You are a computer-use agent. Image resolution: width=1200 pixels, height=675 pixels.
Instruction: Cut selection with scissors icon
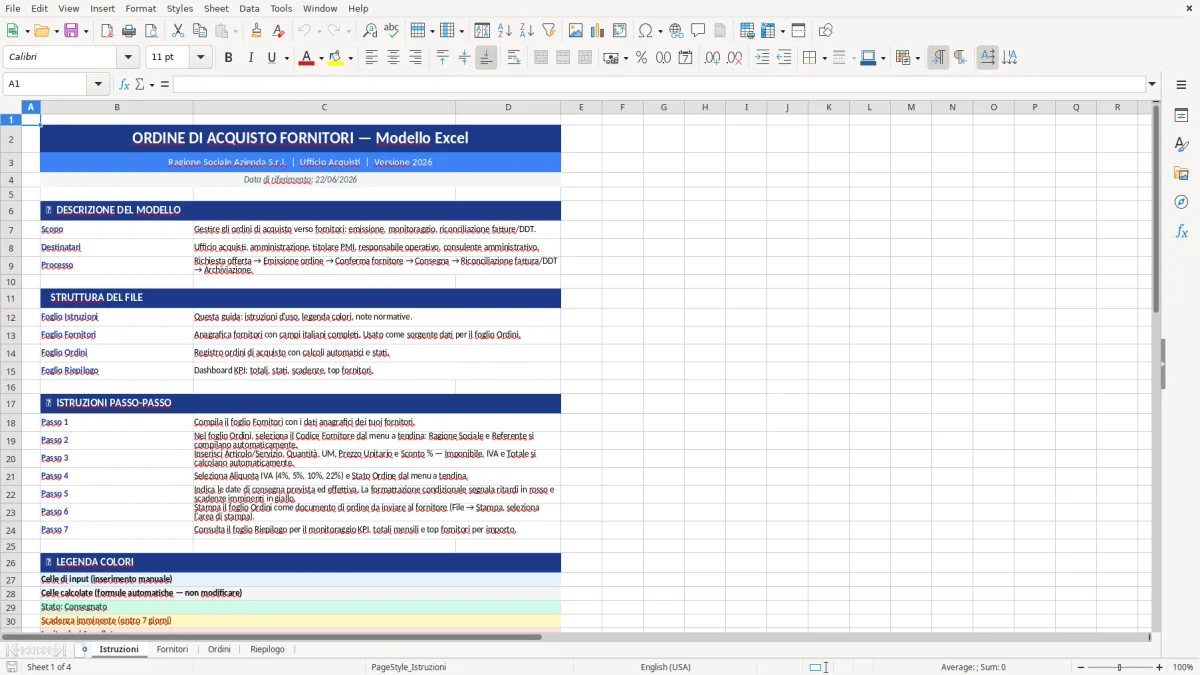(x=178, y=31)
